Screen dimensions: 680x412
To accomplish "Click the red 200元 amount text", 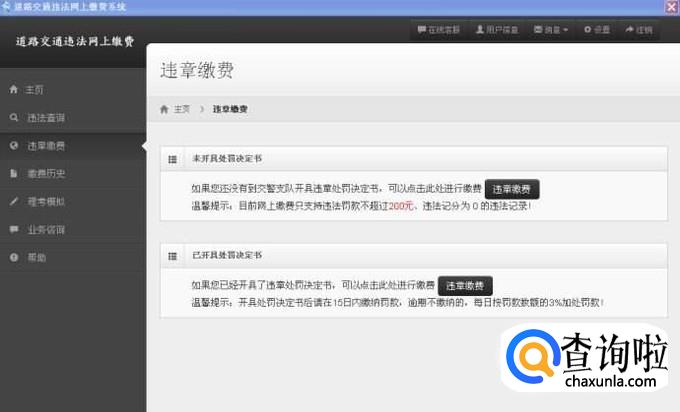I will click(401, 206).
